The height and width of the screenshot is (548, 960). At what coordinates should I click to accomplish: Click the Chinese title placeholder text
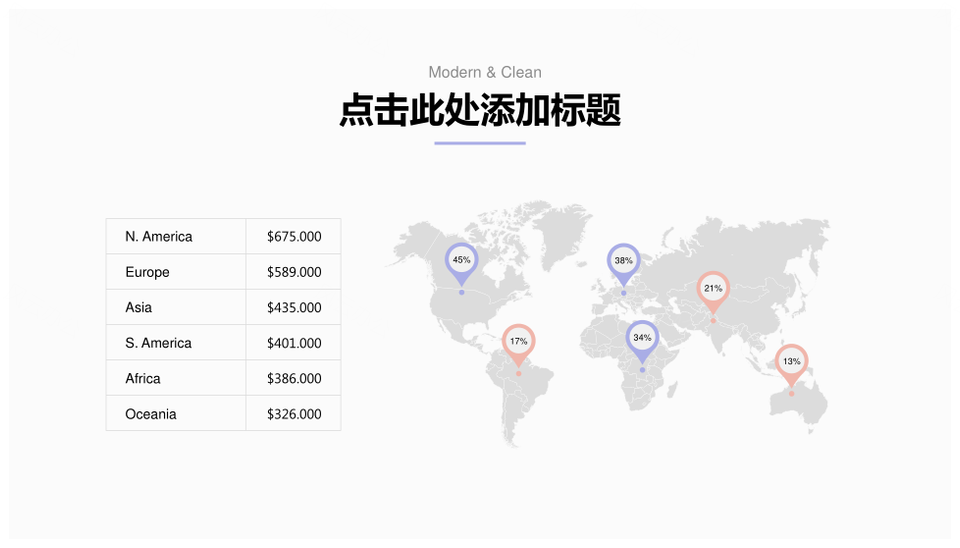click(480, 111)
